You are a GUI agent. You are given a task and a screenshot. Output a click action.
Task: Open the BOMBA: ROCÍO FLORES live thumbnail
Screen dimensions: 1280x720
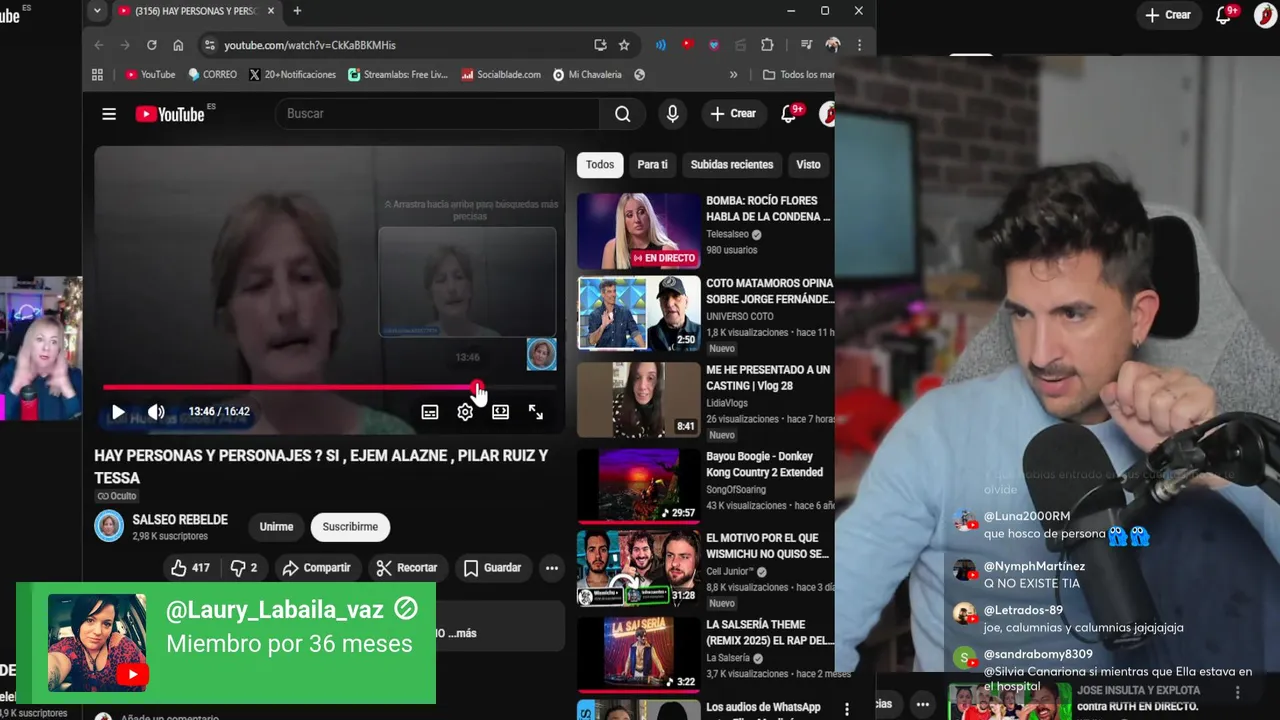(639, 232)
